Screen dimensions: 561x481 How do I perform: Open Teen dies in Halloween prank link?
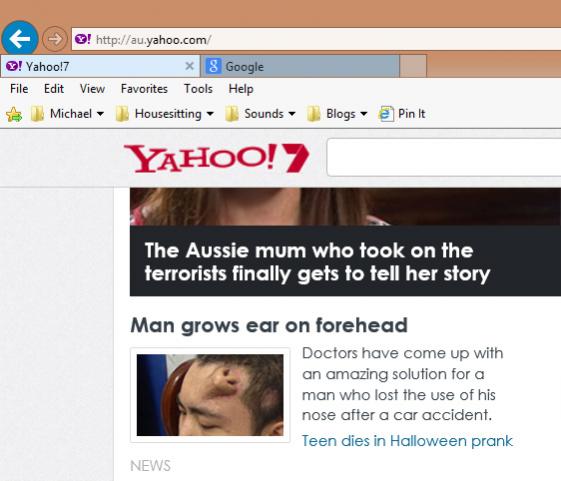(408, 441)
